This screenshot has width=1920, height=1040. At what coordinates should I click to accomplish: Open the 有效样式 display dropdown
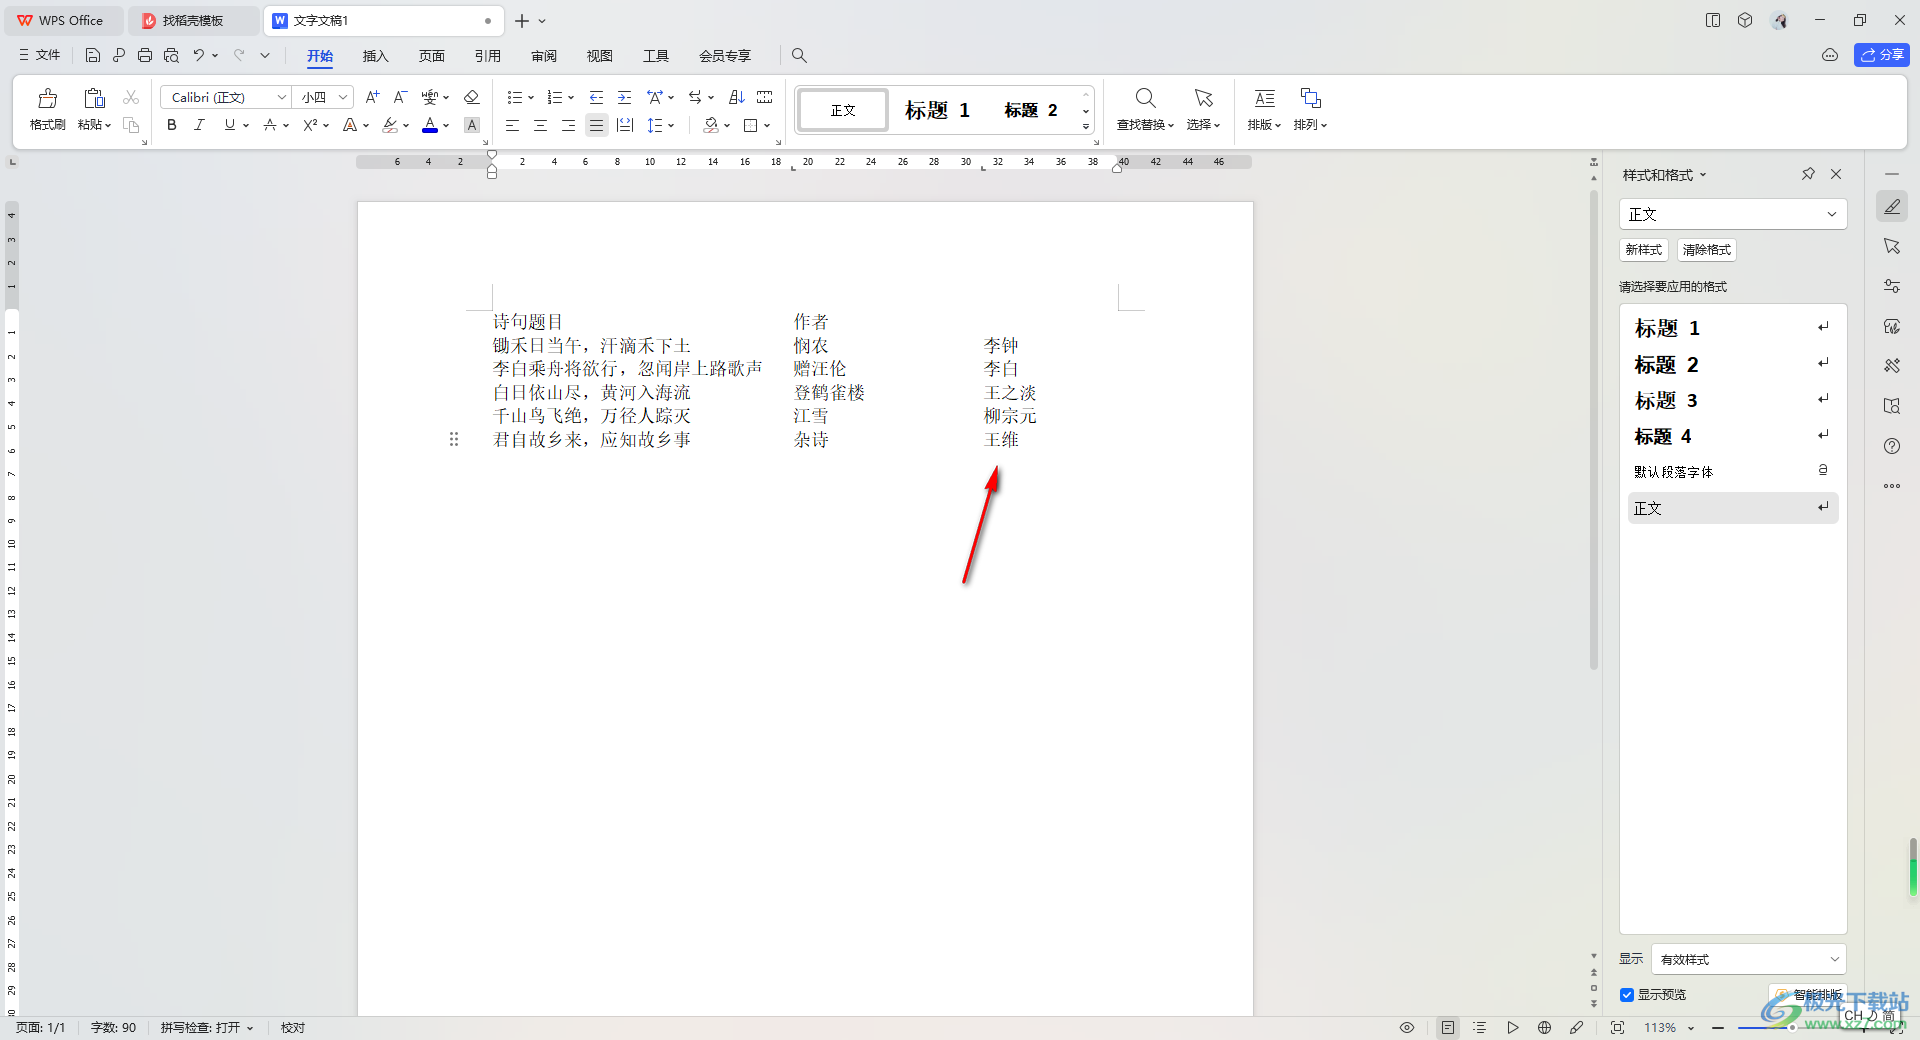pyautogui.click(x=1749, y=959)
